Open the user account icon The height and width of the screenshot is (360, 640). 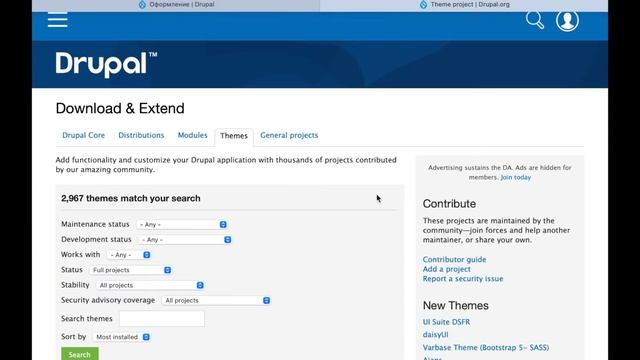pos(567,20)
